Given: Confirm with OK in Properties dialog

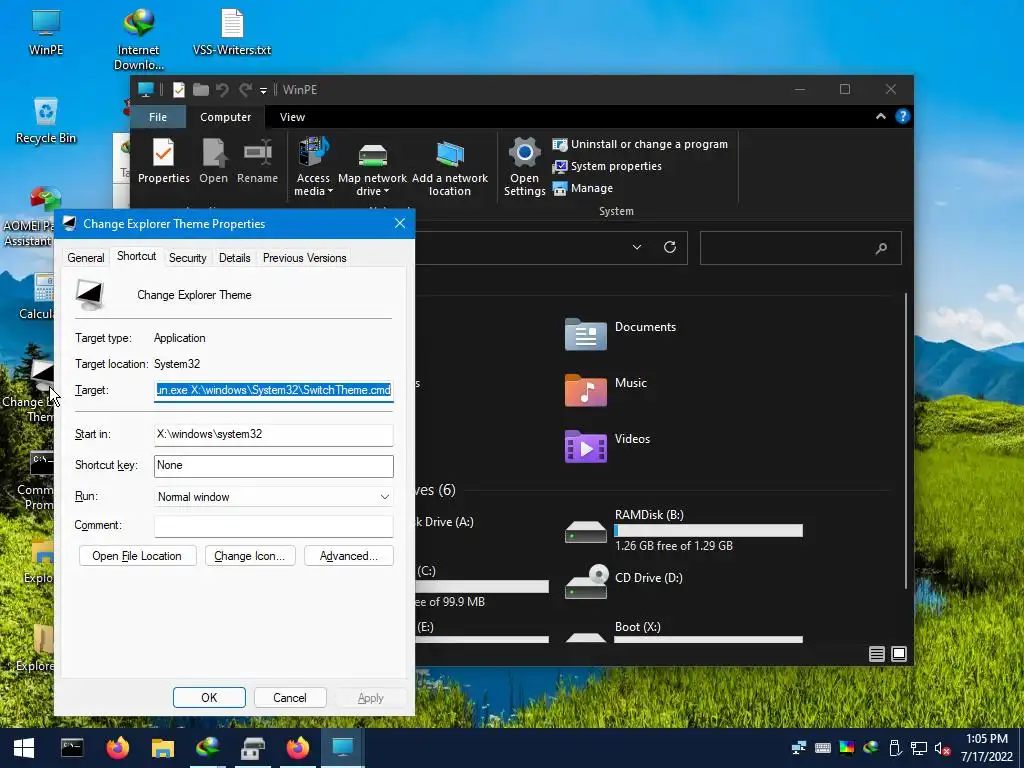Looking at the screenshot, I should click(209, 697).
